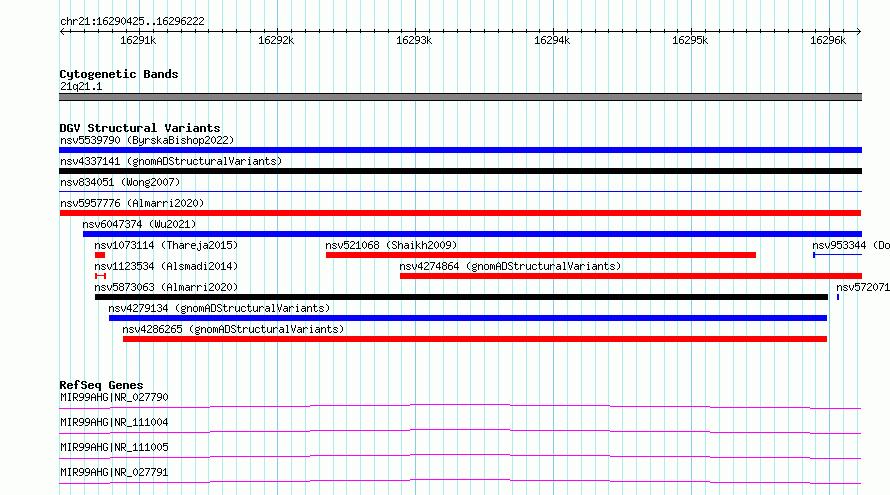Click the black nsv4337141 variant bar
The height and width of the screenshot is (495, 890).
point(460,171)
